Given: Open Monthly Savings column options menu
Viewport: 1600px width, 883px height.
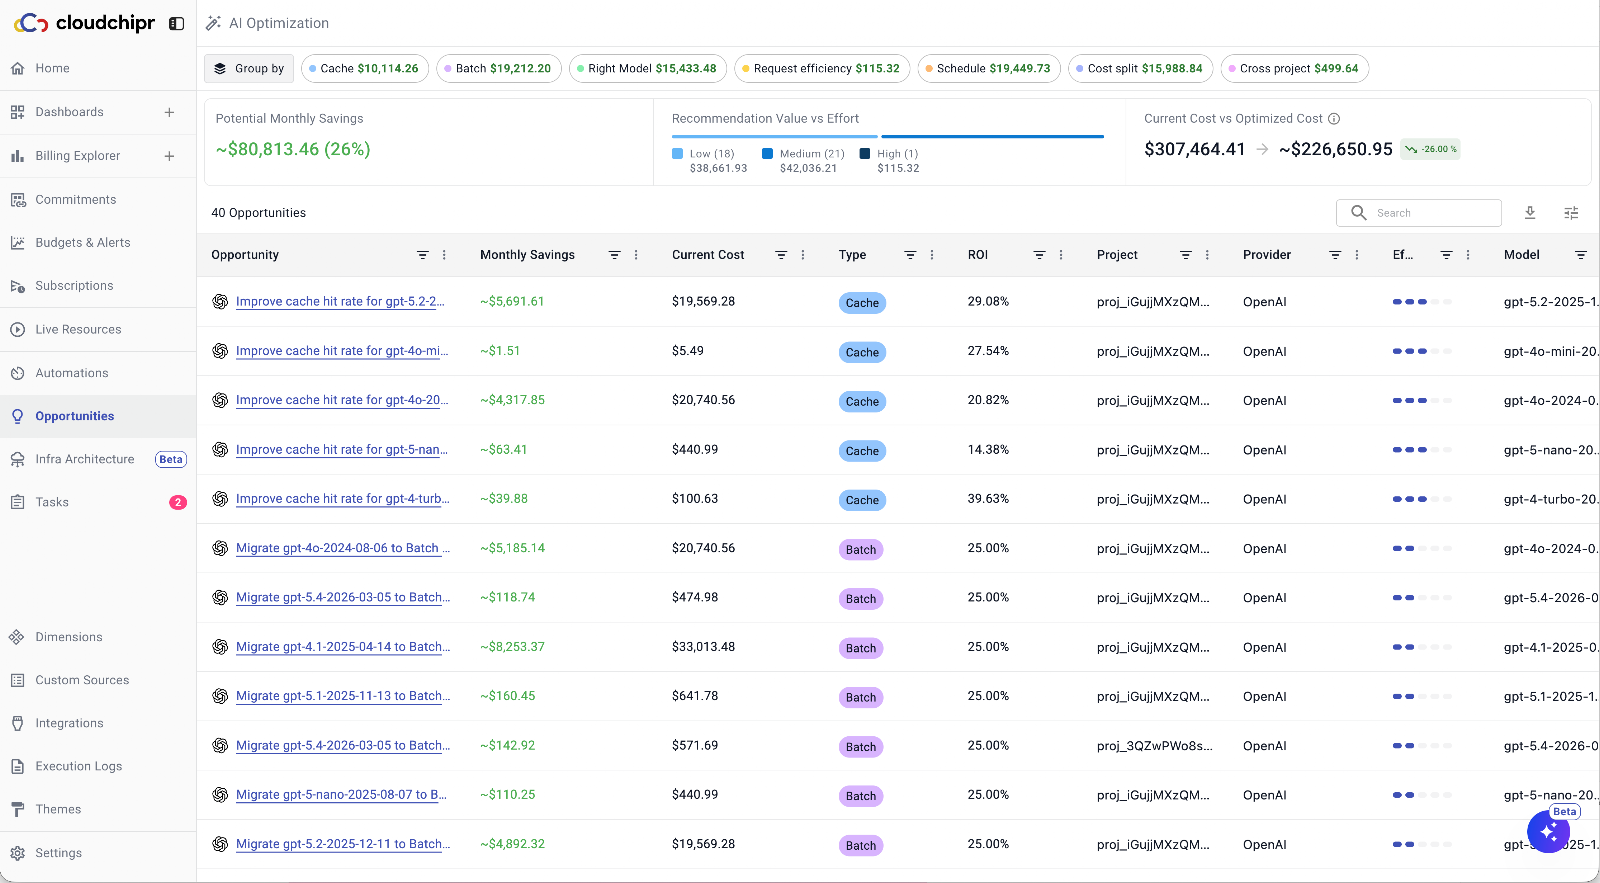Looking at the screenshot, I should 636,255.
